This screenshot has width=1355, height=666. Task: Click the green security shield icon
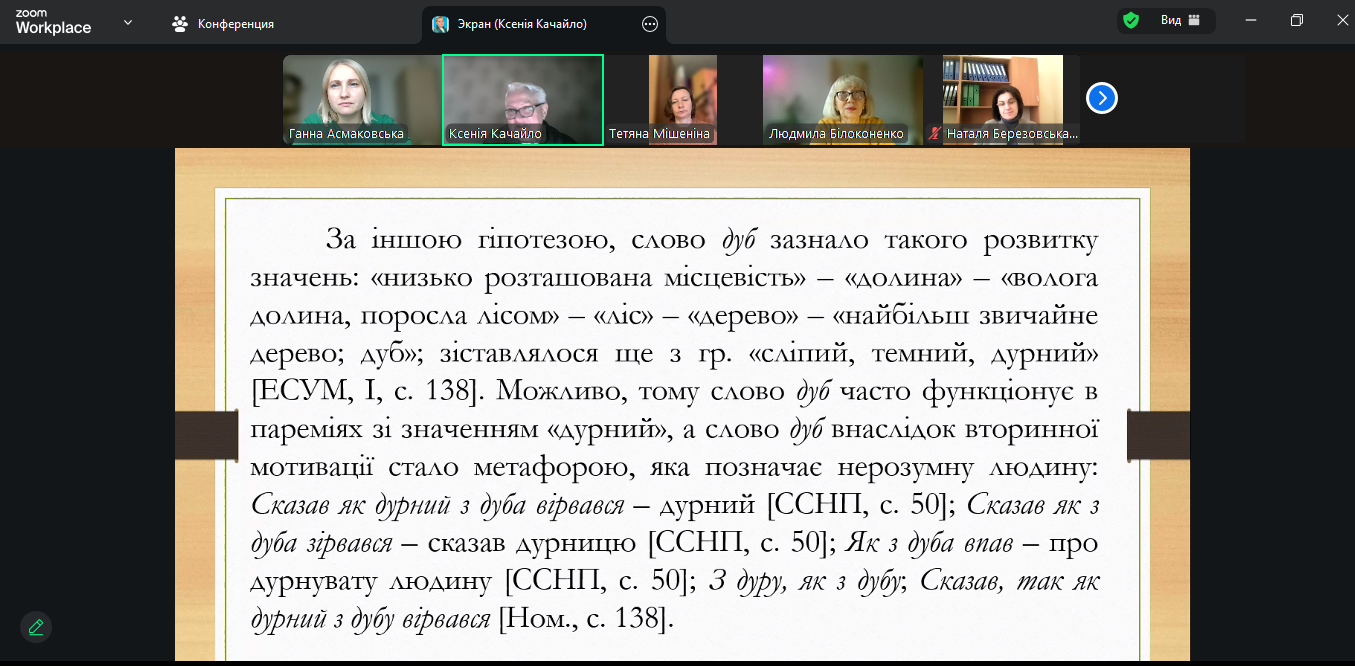[x=1131, y=20]
